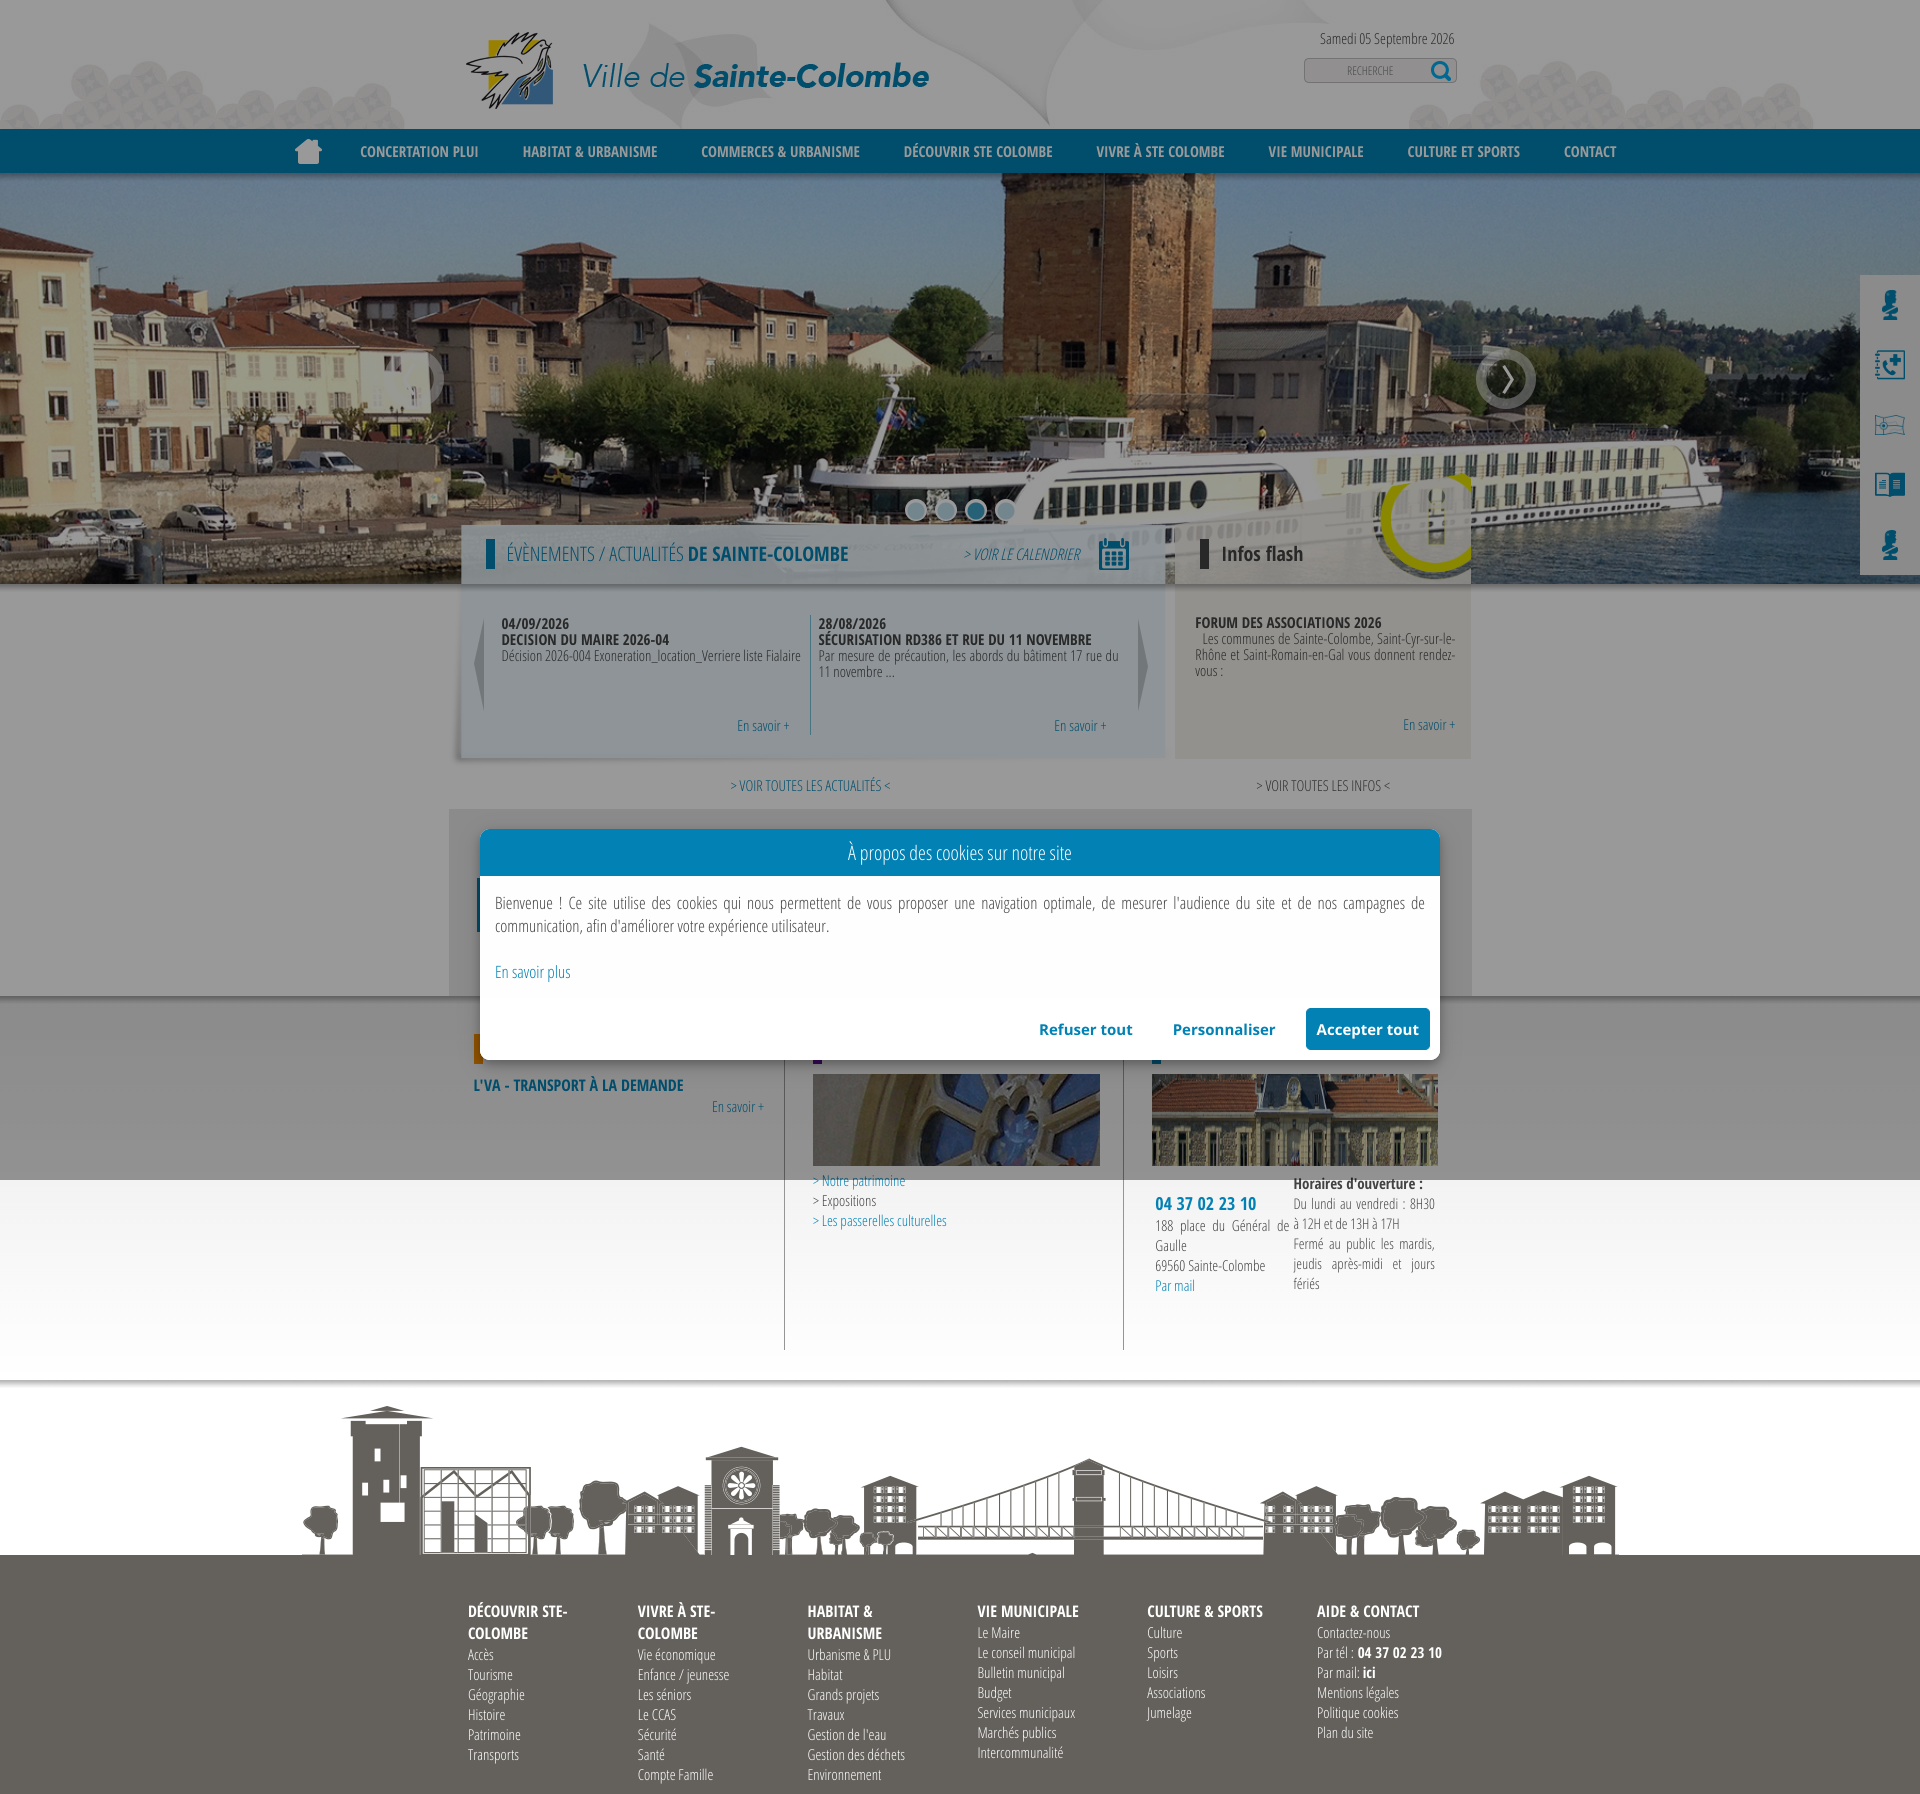Click the topmost bust statue icon in the side panel
This screenshot has height=1794, width=1920.
point(1889,305)
